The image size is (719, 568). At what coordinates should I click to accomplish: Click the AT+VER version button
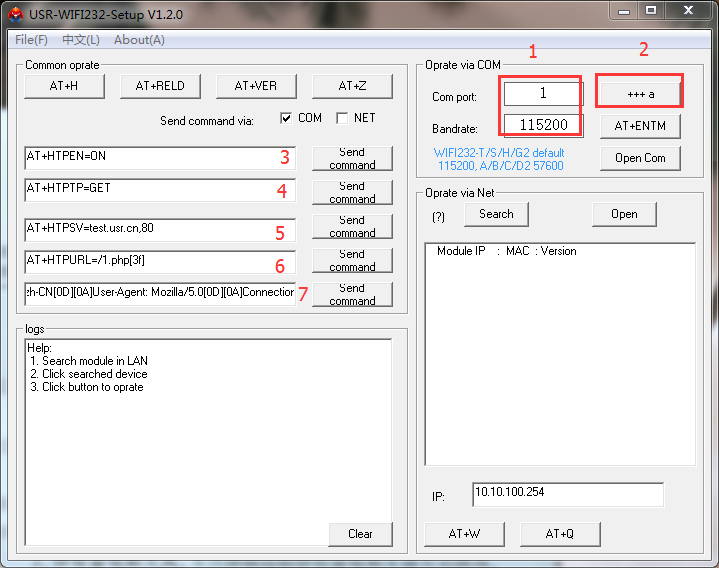pyautogui.click(x=256, y=86)
